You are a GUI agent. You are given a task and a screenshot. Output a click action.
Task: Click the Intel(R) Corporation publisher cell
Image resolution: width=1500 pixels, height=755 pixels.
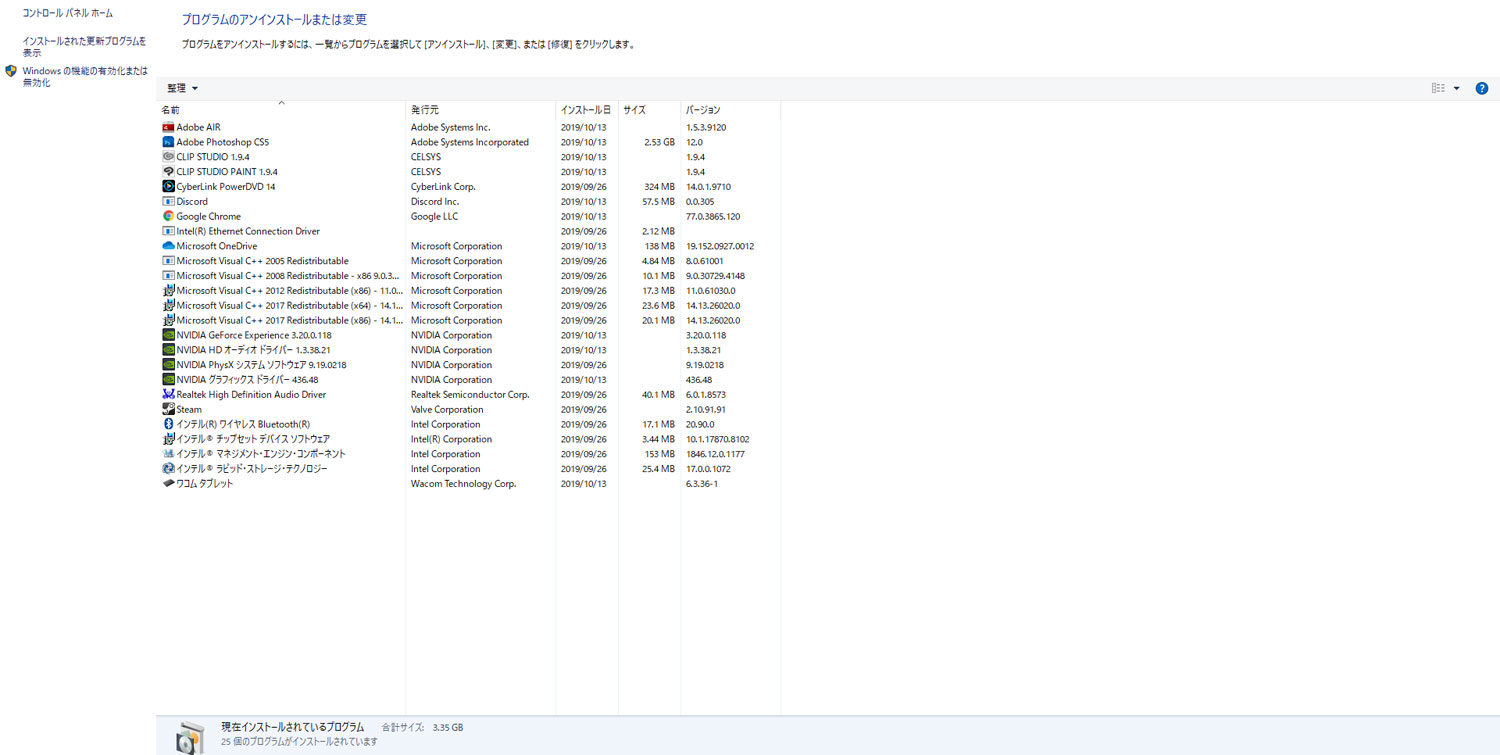[x=451, y=439]
